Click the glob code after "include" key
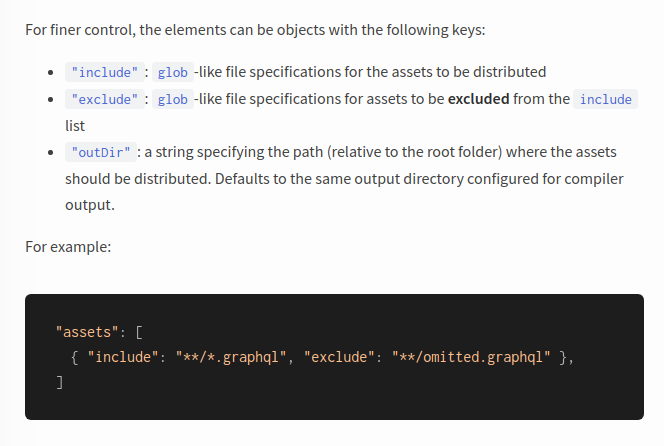The width and height of the screenshot is (664, 446). point(173,72)
